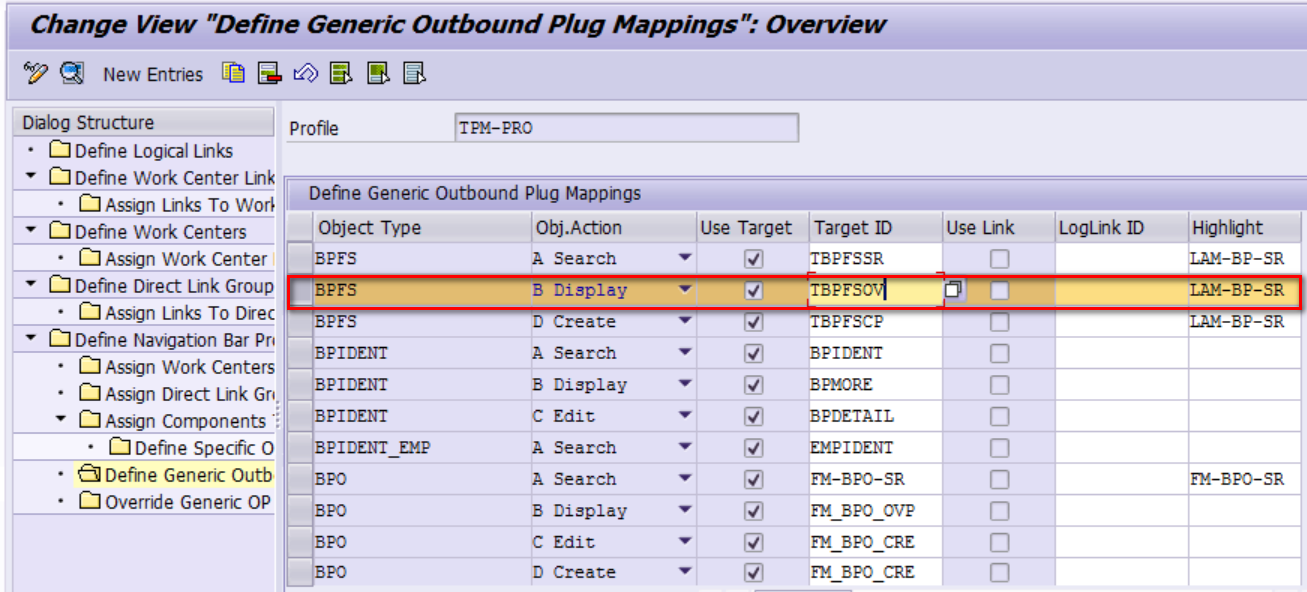Click the Select Block toolbar icon

379,73
